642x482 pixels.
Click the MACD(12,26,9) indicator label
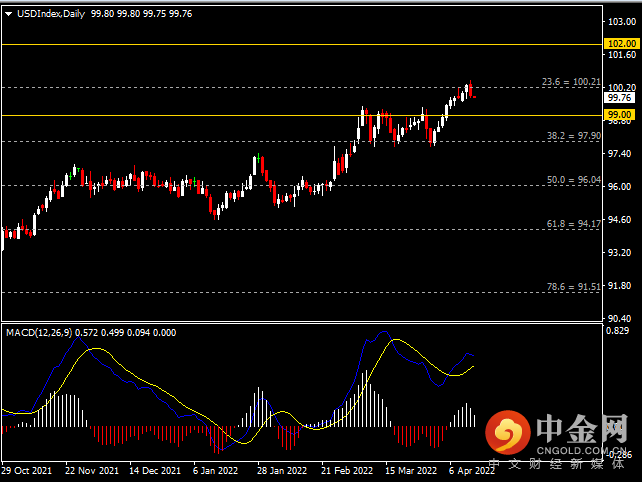pos(39,333)
